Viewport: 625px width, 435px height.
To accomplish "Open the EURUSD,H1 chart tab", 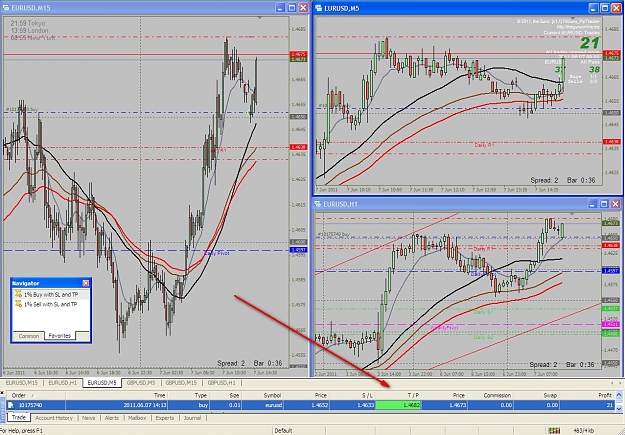I will (x=63, y=383).
